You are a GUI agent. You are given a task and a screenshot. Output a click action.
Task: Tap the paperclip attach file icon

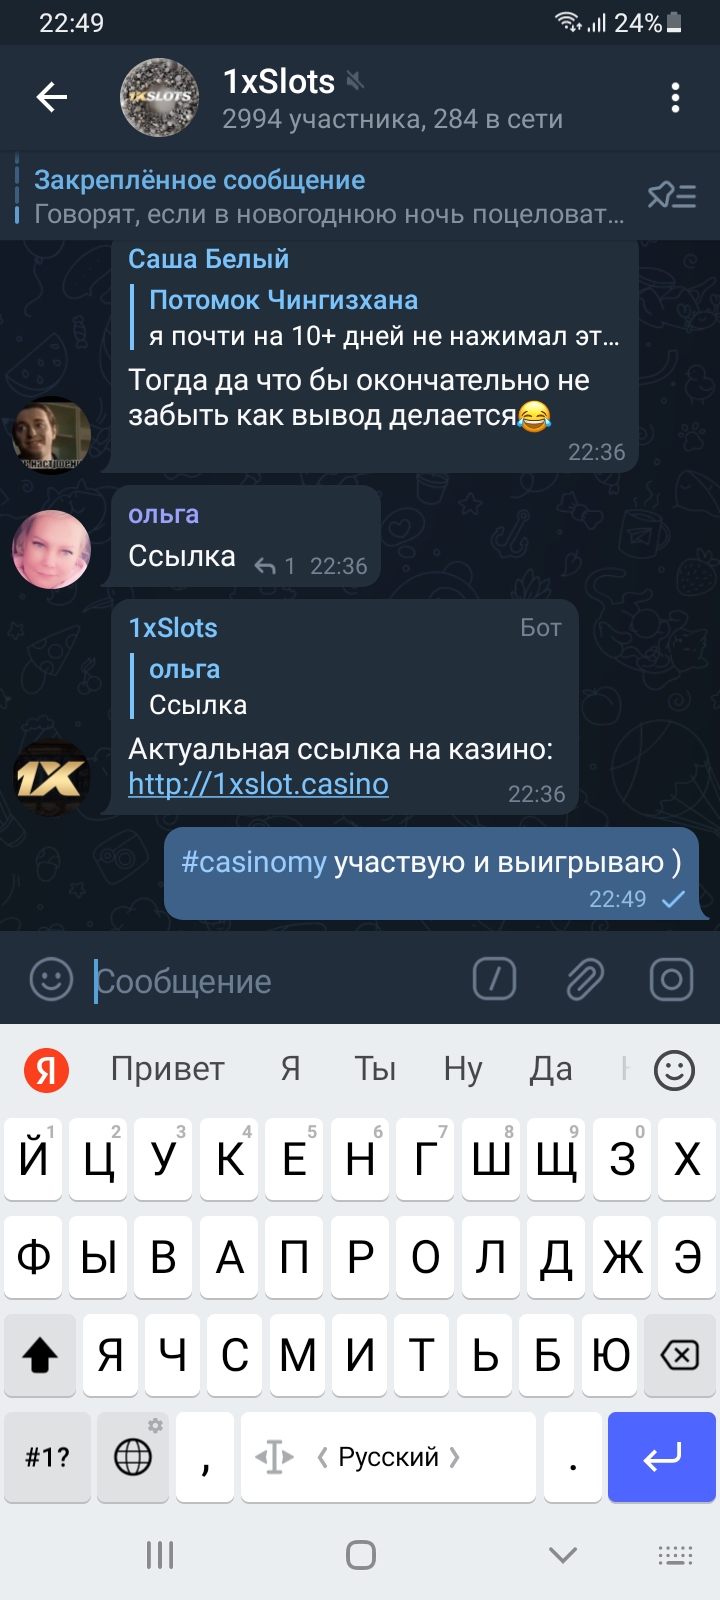tap(584, 980)
